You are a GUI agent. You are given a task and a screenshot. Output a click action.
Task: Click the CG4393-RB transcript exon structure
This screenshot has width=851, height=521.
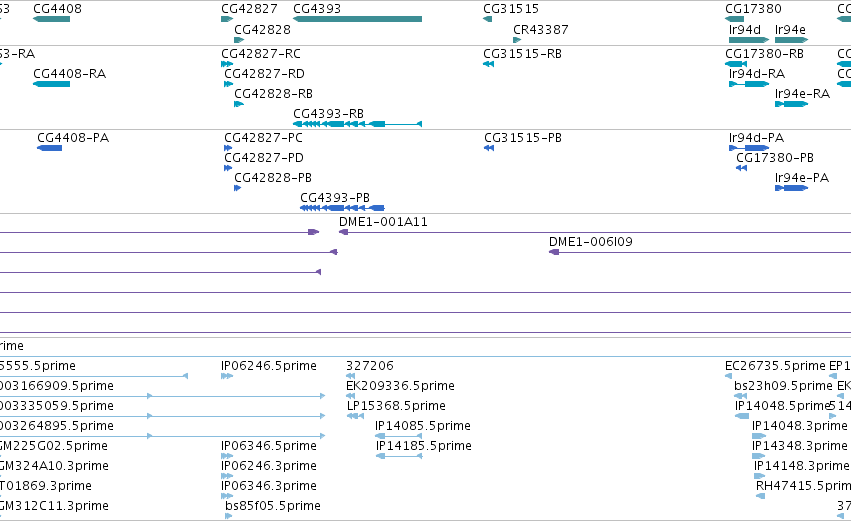coord(357,124)
